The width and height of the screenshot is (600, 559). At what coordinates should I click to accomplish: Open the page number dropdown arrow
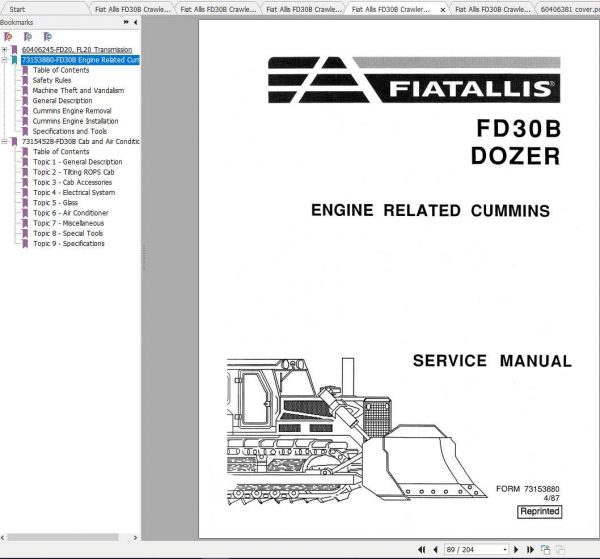click(505, 550)
